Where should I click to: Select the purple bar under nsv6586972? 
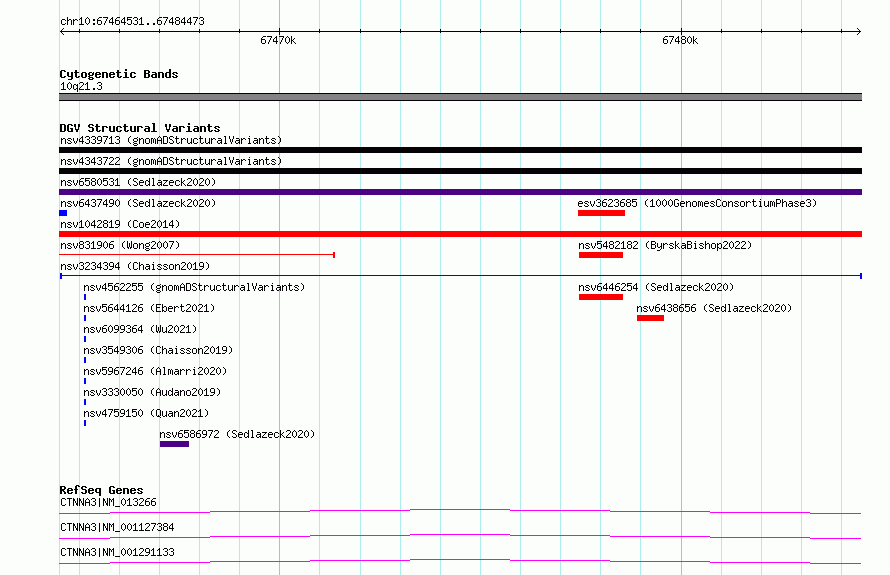[174, 444]
